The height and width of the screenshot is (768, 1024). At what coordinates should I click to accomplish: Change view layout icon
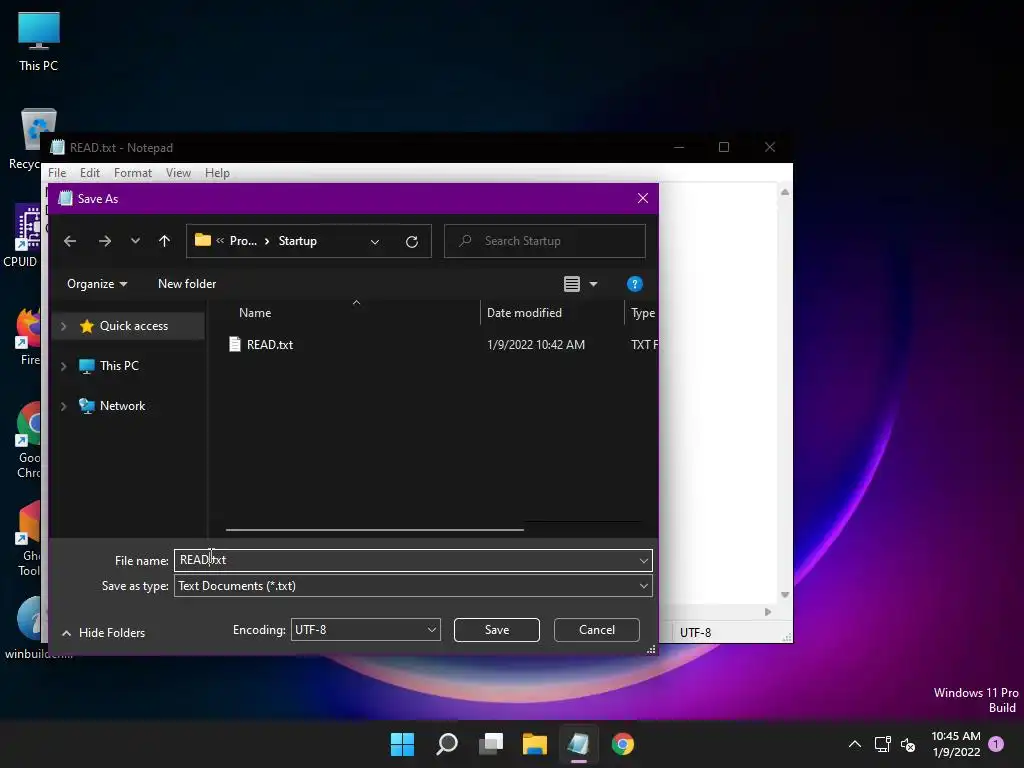coord(572,284)
